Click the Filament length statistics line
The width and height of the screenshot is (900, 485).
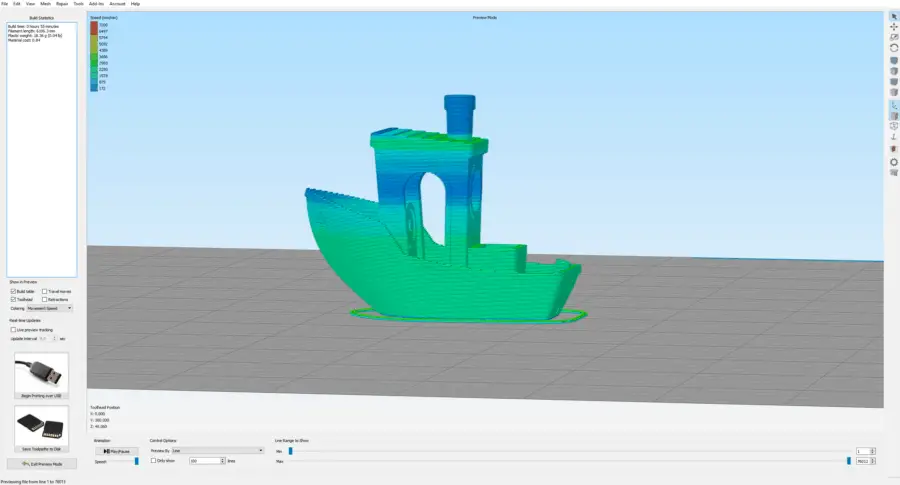32,31
